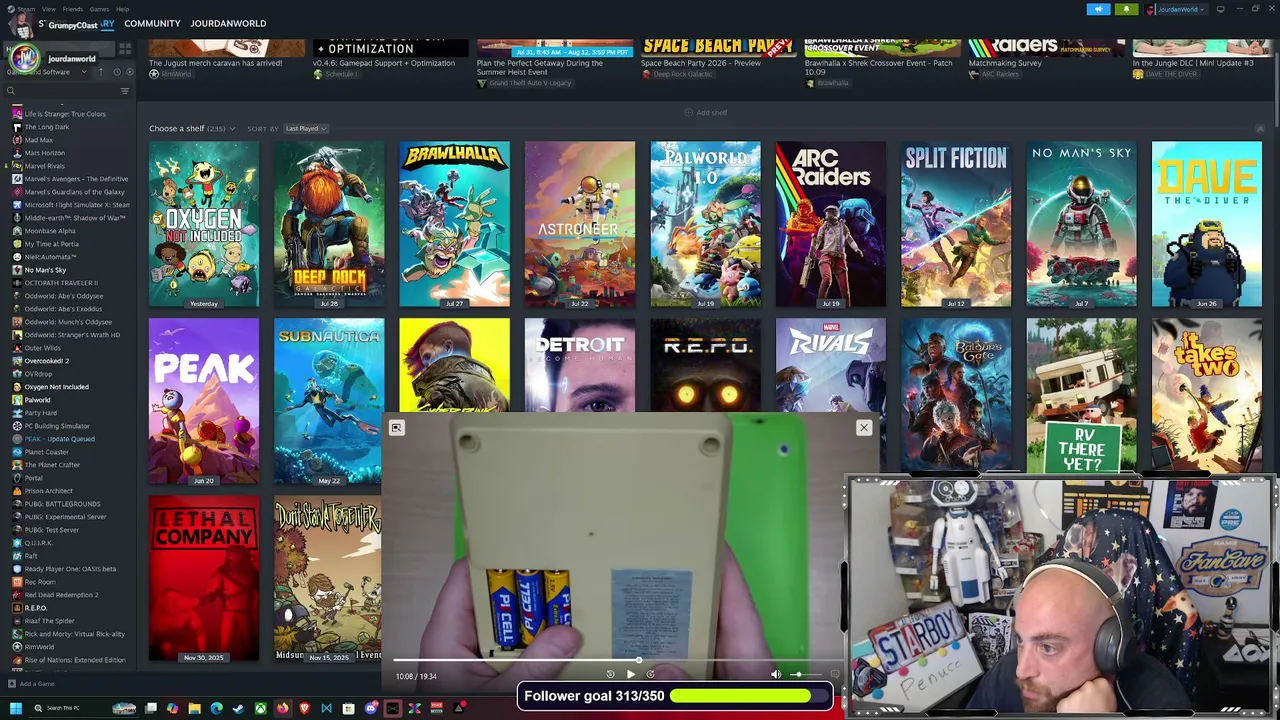The height and width of the screenshot is (720, 1280).
Task: Open 'Space Beach Party 2026 - Preview' news
Action: pos(701,63)
